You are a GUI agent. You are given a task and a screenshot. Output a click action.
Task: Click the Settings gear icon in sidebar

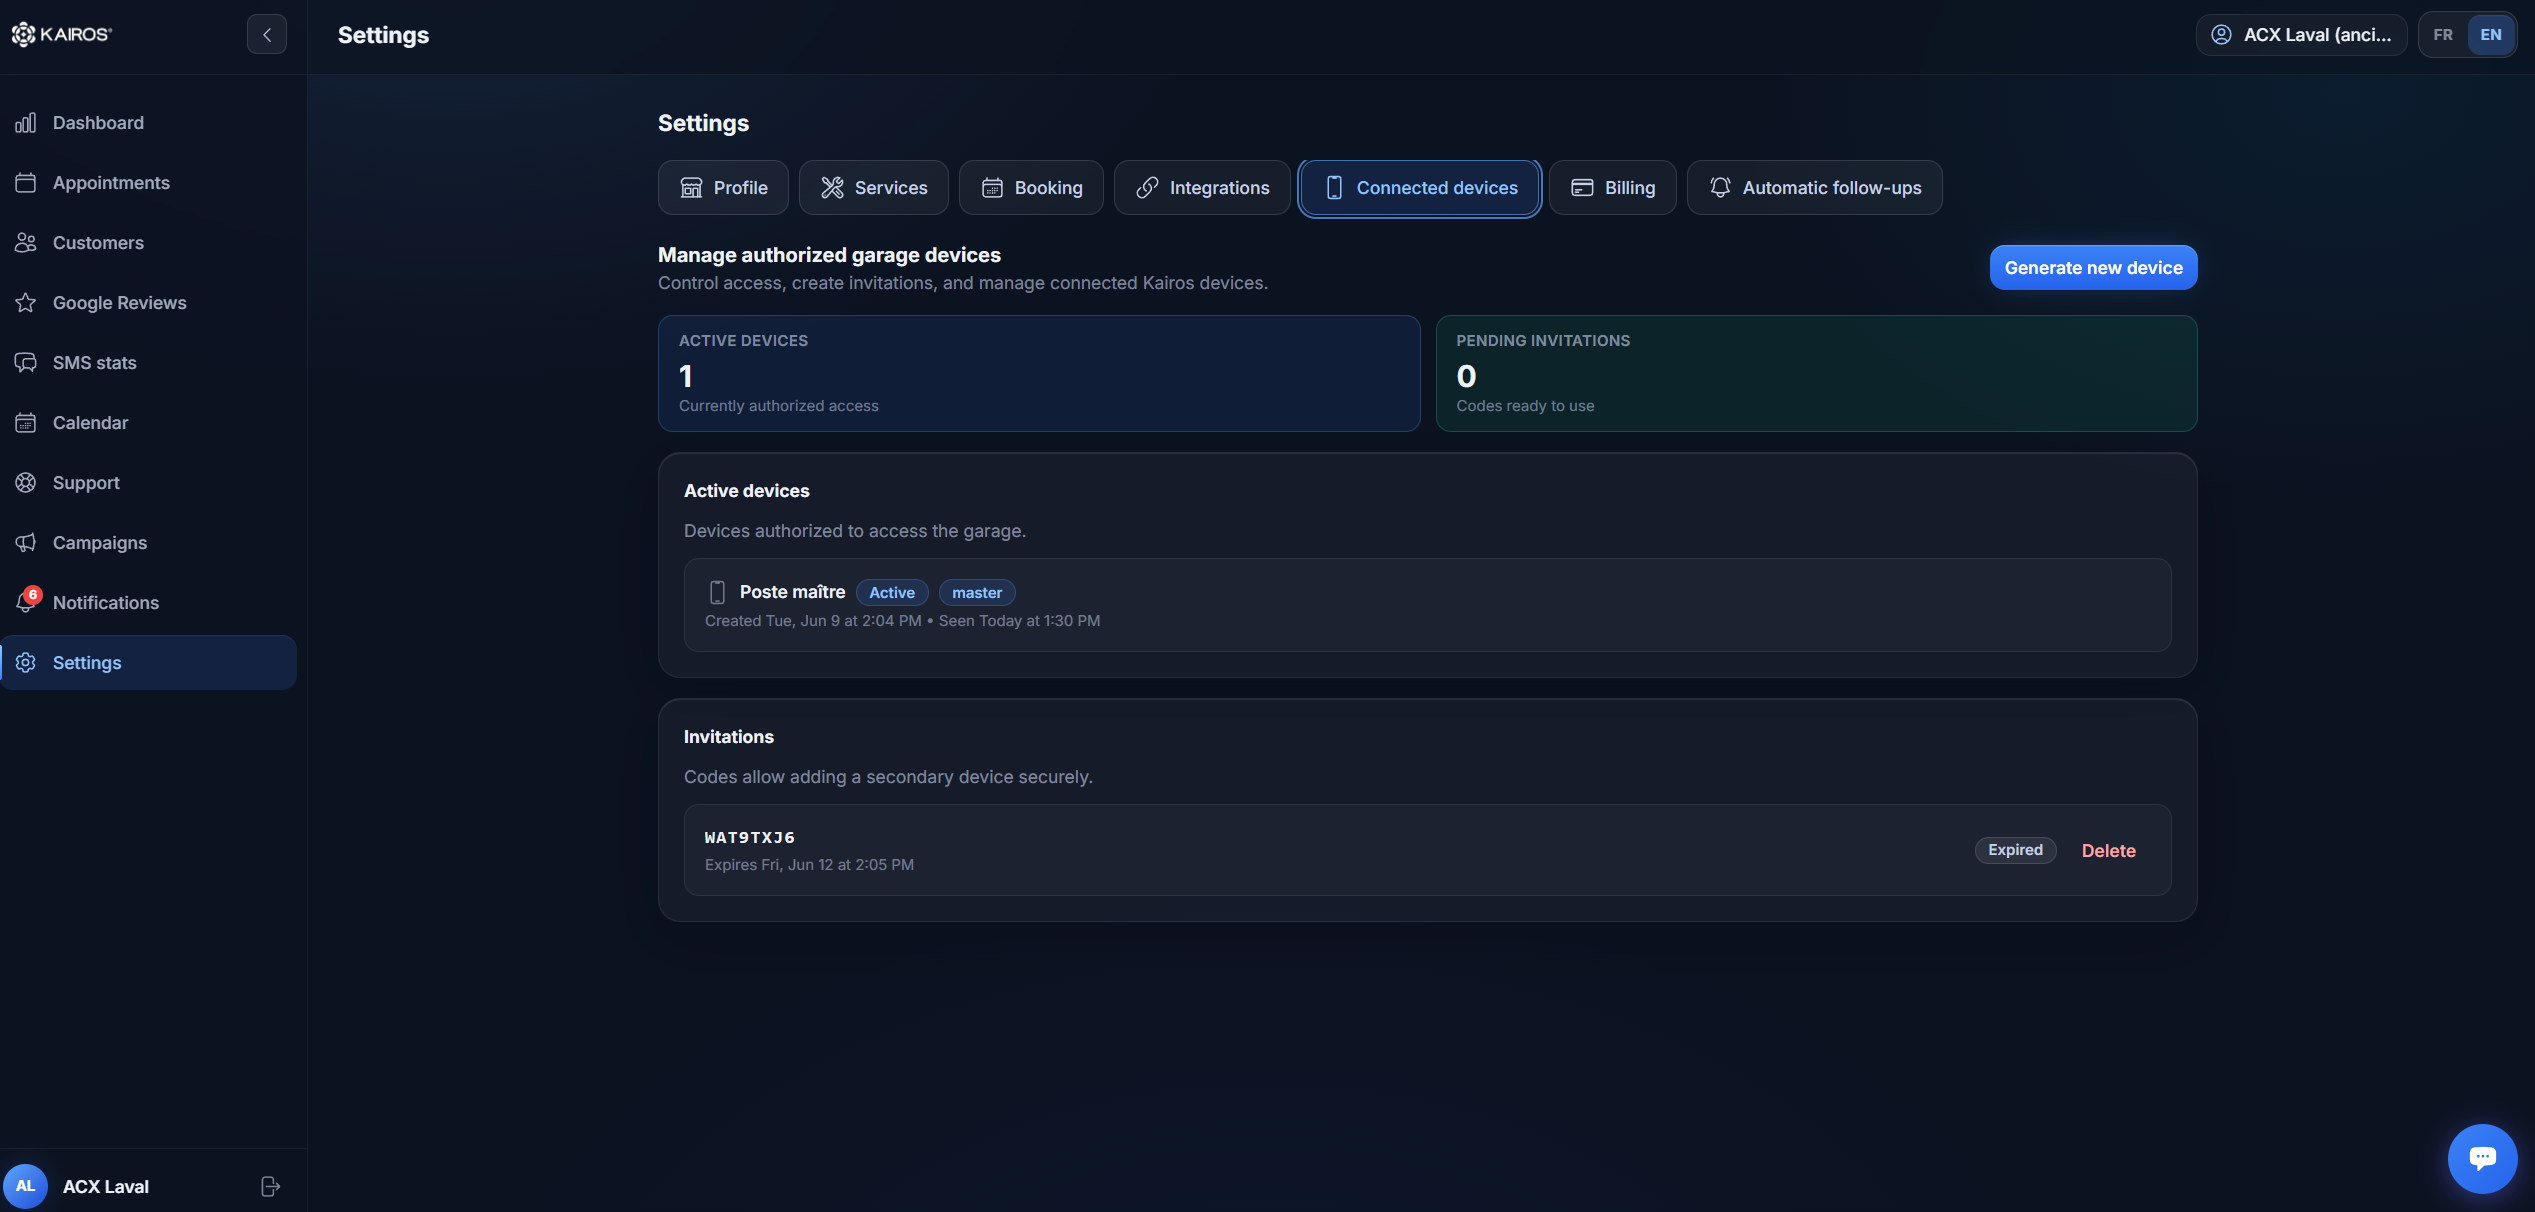[26, 662]
